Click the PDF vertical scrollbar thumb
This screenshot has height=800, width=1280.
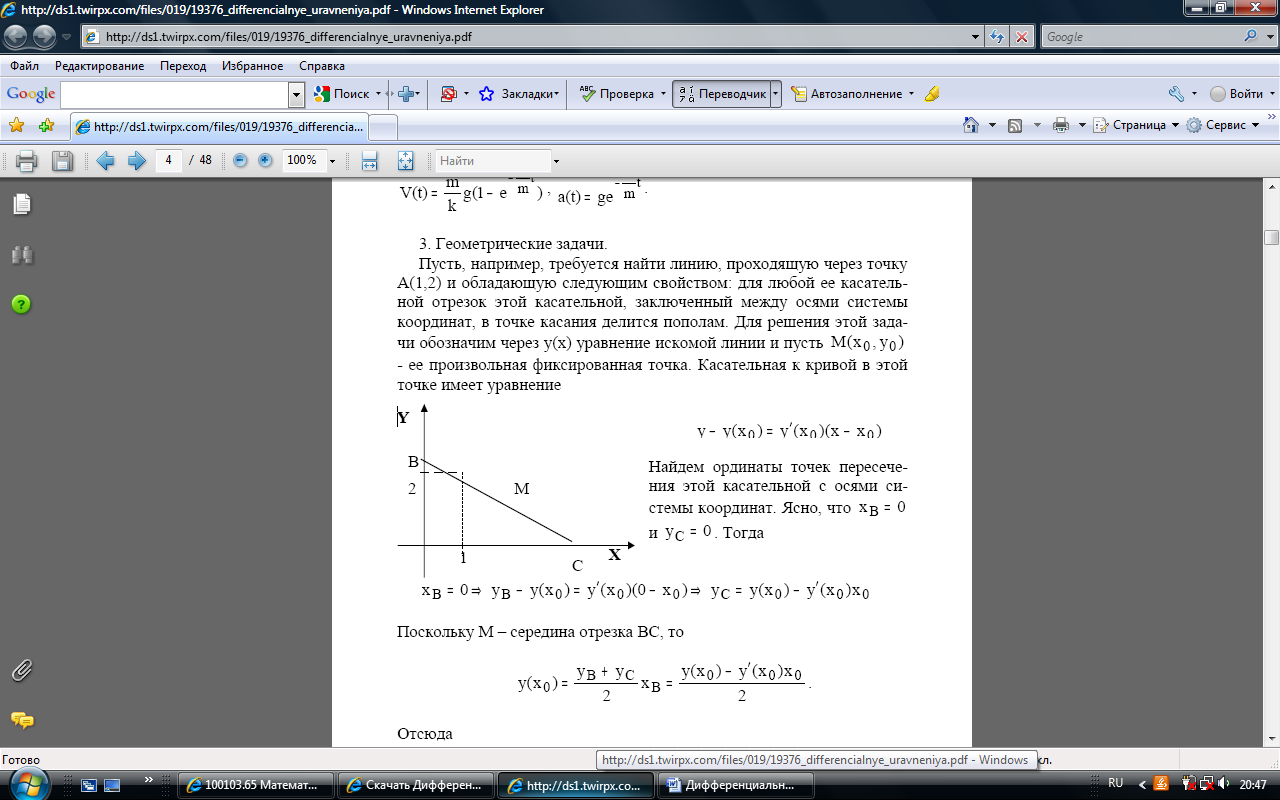coord(1271,237)
